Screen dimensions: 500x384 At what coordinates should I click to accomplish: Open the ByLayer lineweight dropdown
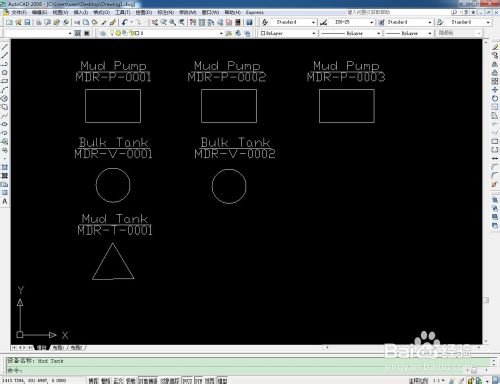tap(429, 33)
